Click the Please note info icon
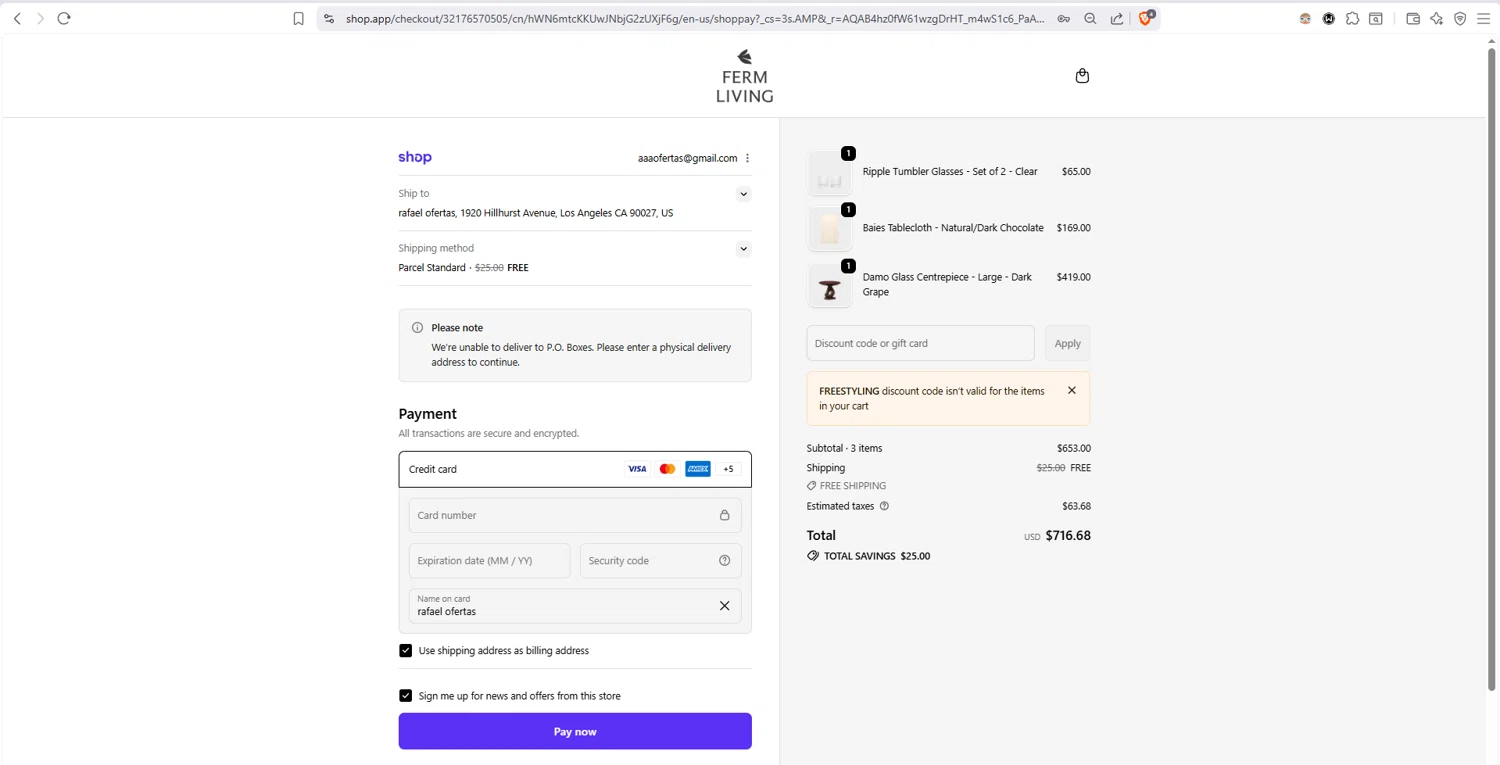This screenshot has height=765, width=1500. (417, 328)
